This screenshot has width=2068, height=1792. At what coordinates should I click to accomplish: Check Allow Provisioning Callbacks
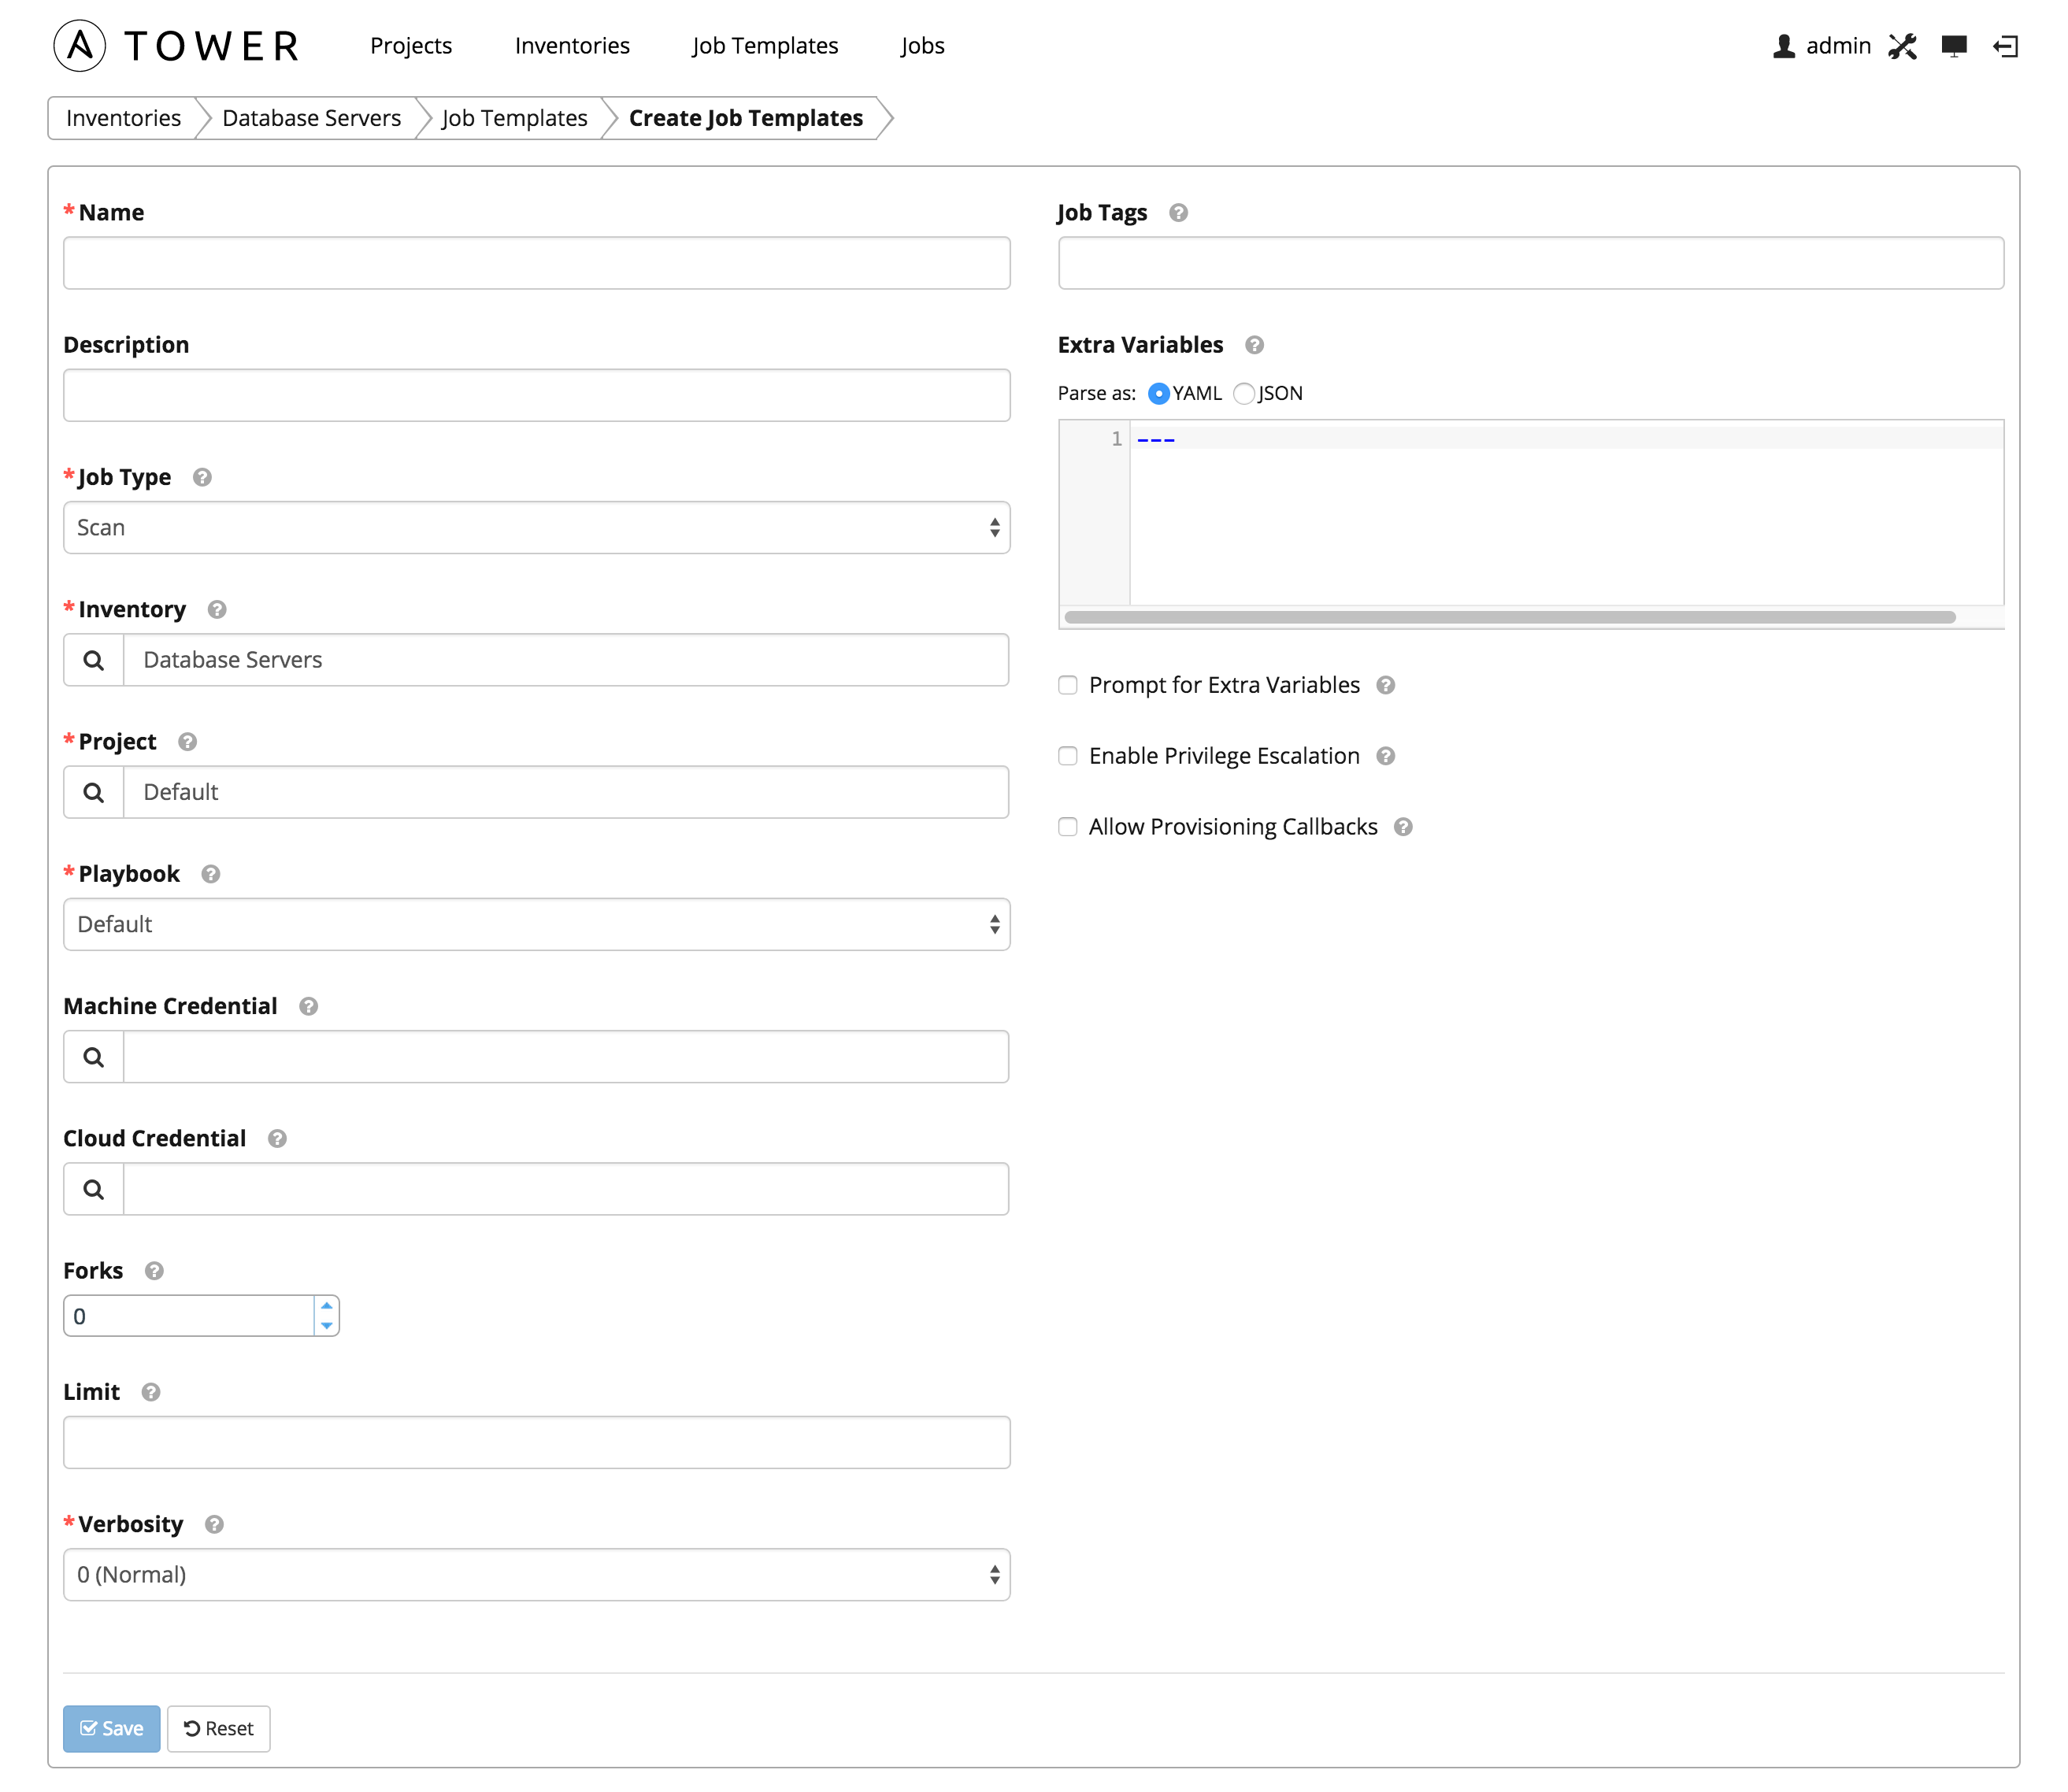click(x=1068, y=827)
